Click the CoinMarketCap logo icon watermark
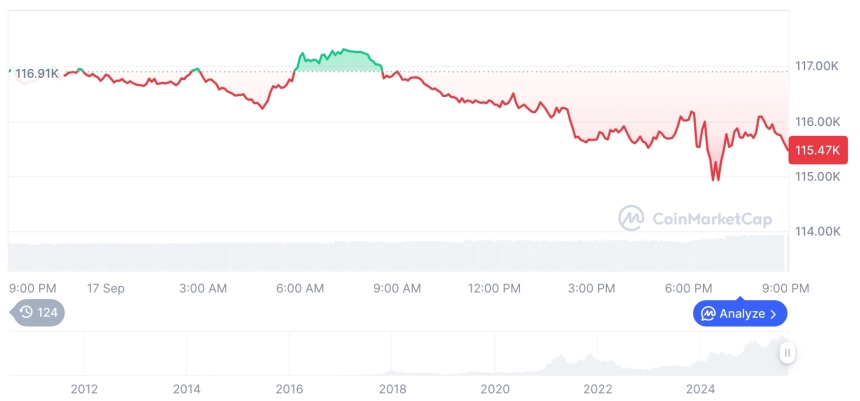 point(631,218)
